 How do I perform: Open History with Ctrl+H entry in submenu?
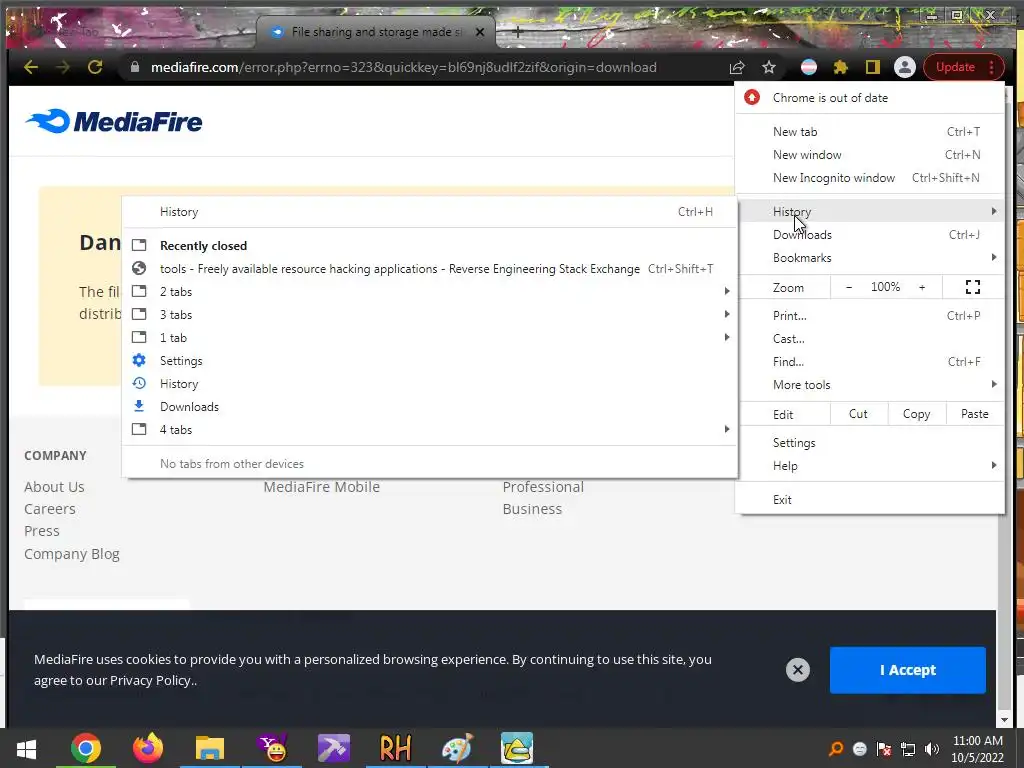coord(430,212)
